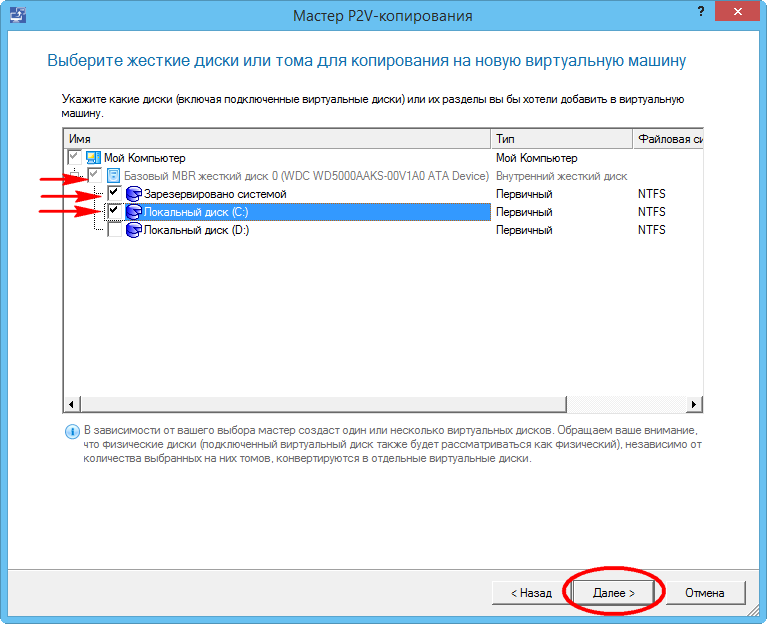The width and height of the screenshot is (767, 624).
Task: Click the P2V wizard title bar icon
Action: coord(18,15)
